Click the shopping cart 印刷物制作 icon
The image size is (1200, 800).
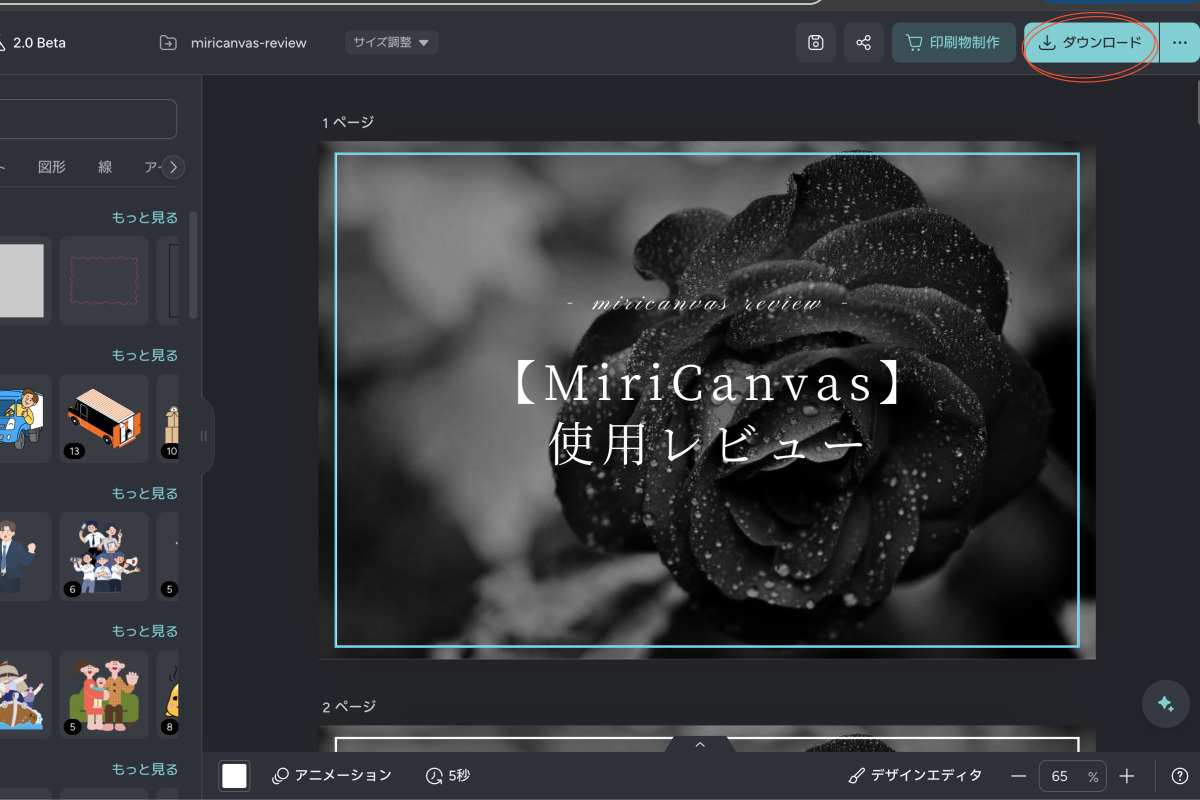(x=914, y=42)
